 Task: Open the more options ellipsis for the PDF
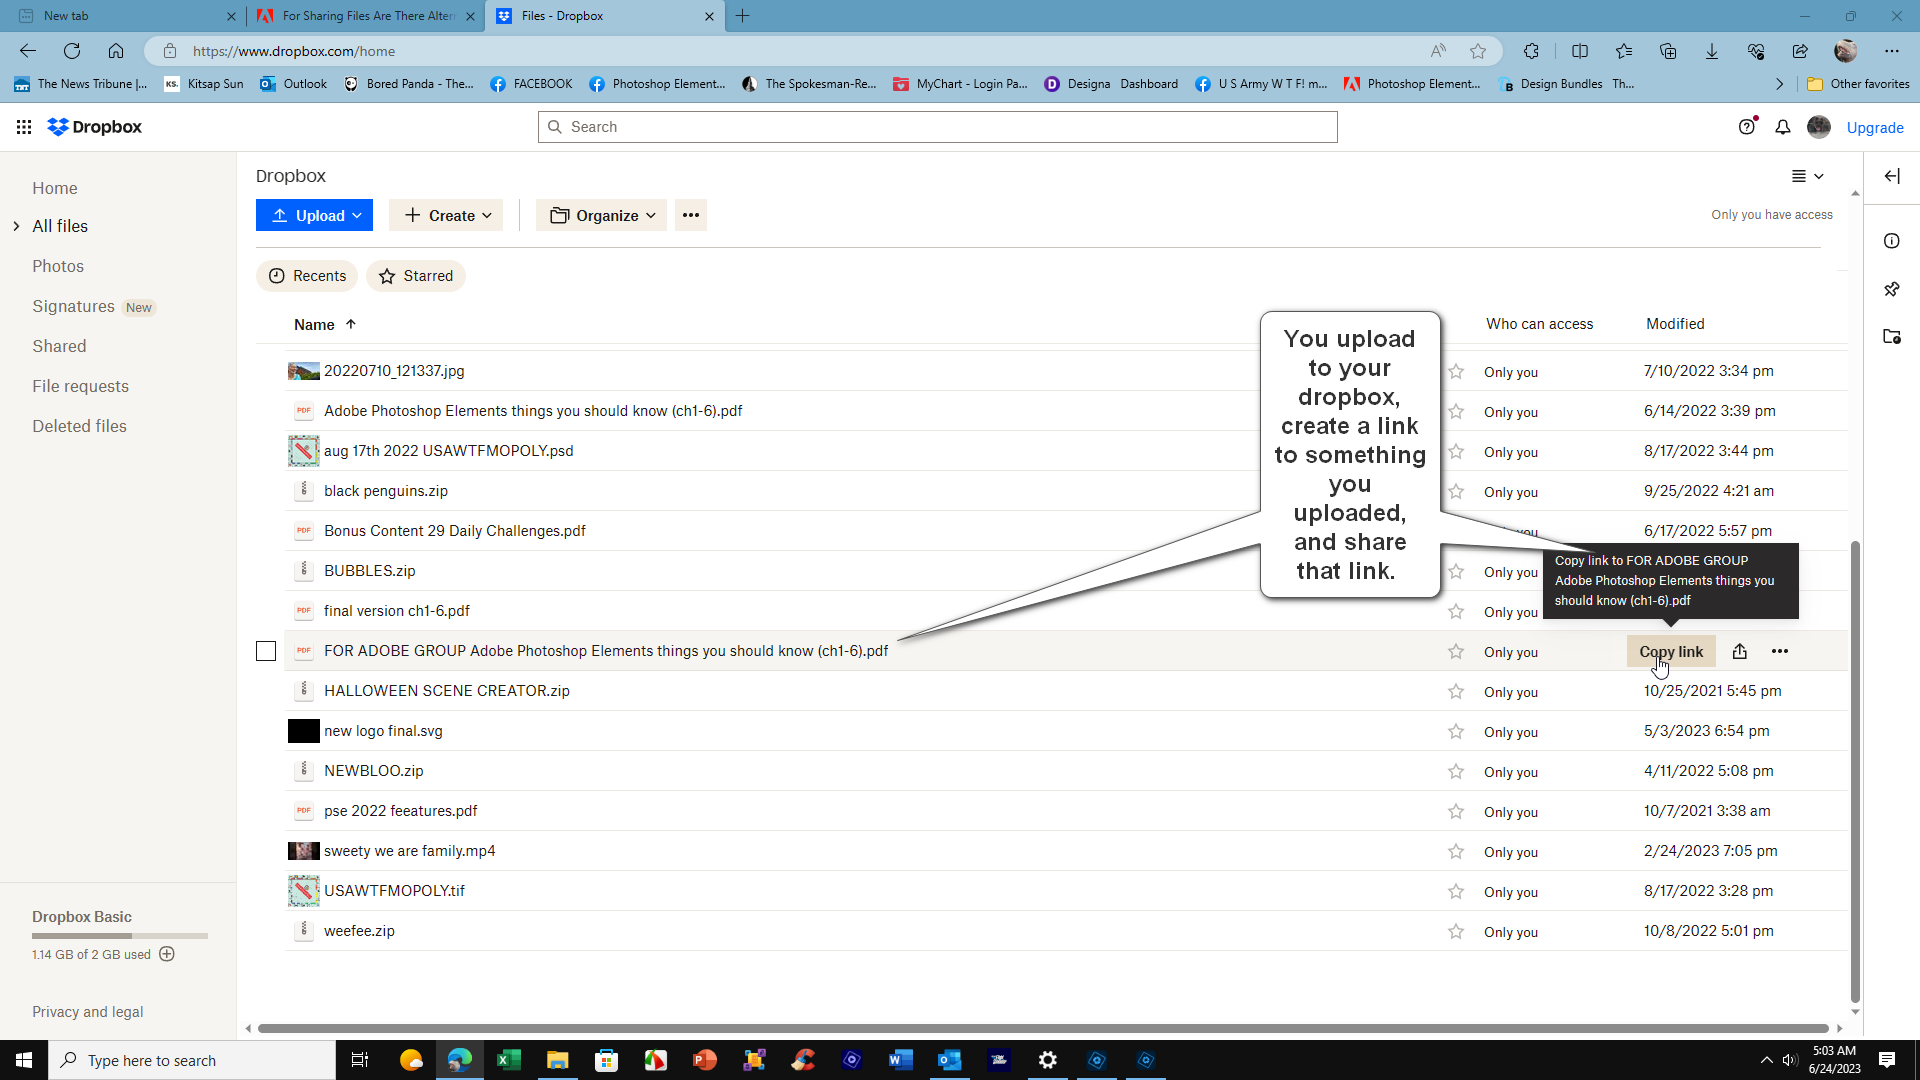coord(1780,651)
